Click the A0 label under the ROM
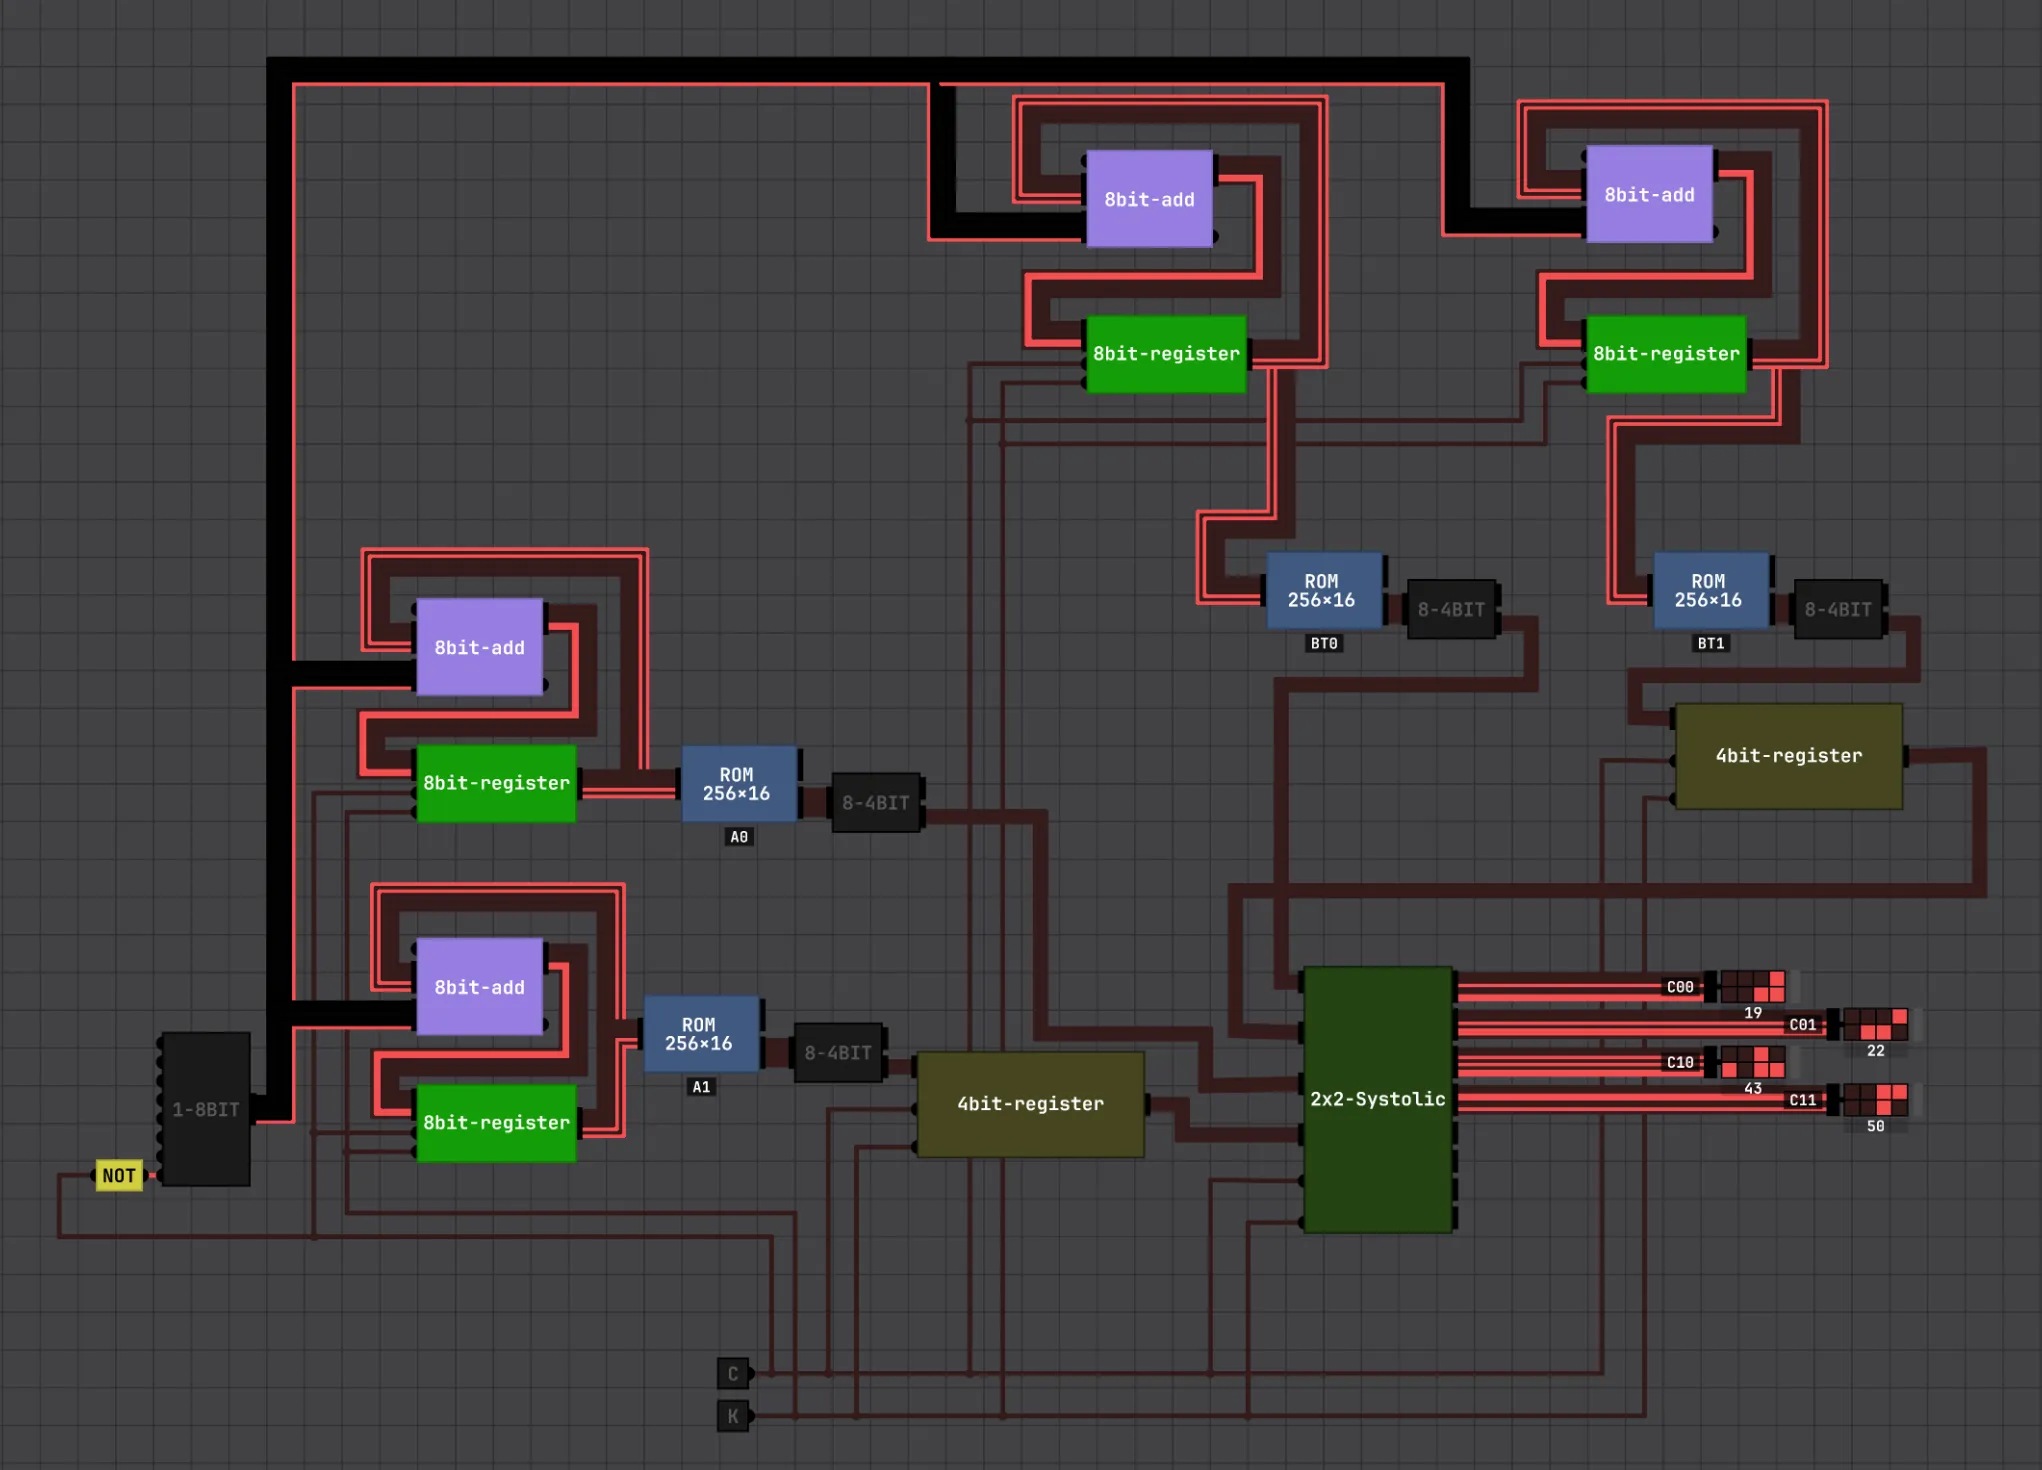Screen dimensions: 2042x1470 [x=739, y=837]
